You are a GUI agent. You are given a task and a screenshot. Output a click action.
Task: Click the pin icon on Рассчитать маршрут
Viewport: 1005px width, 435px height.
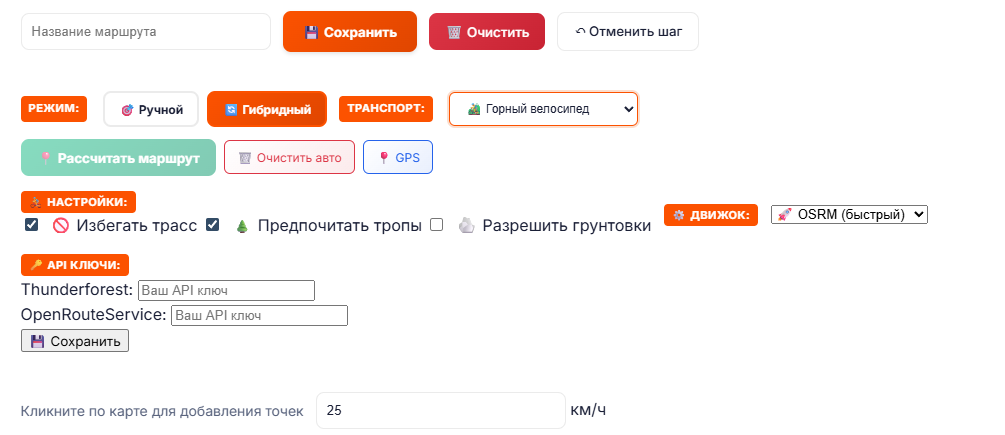45,158
